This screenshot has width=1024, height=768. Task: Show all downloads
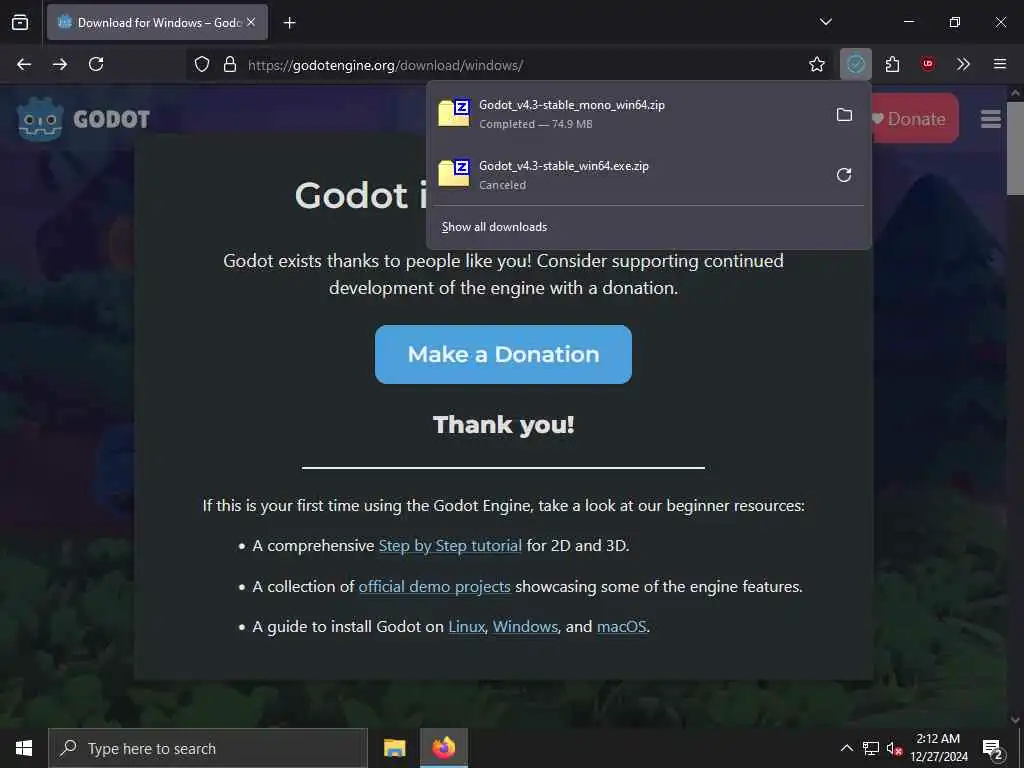(494, 227)
